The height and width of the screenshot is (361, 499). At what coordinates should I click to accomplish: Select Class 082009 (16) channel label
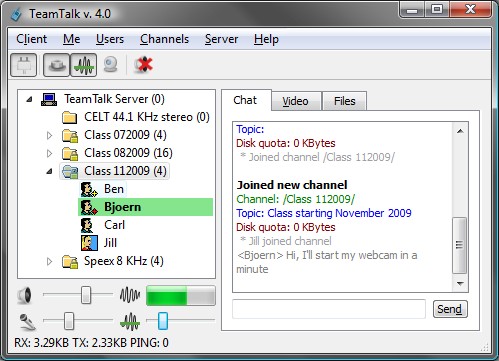click(128, 153)
